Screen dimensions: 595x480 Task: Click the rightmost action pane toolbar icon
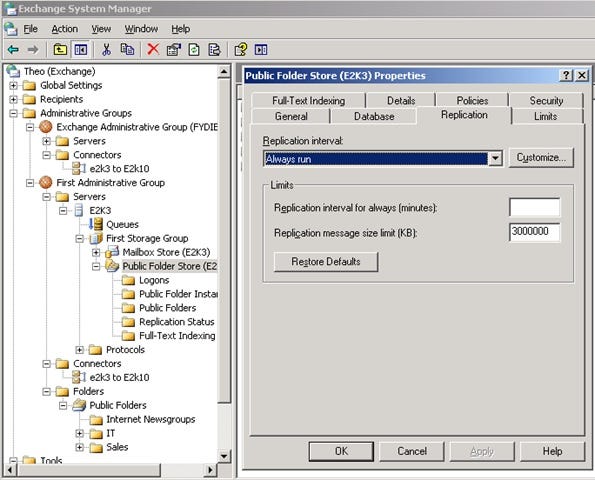coord(261,49)
